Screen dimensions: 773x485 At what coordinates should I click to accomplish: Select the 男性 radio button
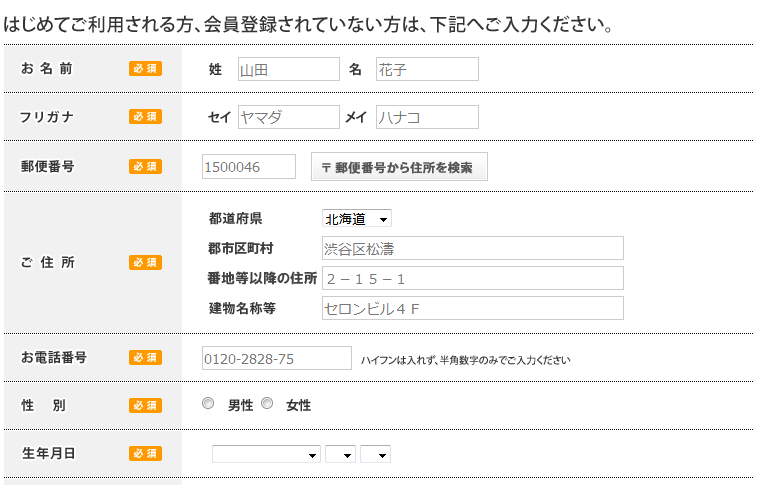click(208, 404)
